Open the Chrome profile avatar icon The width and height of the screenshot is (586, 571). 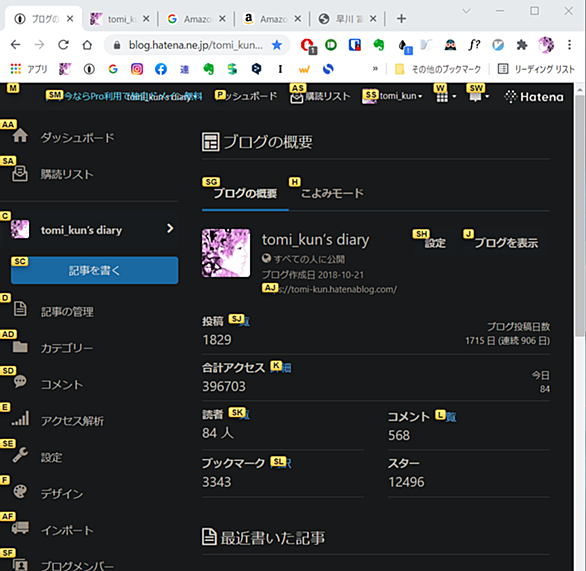pyautogui.click(x=546, y=45)
